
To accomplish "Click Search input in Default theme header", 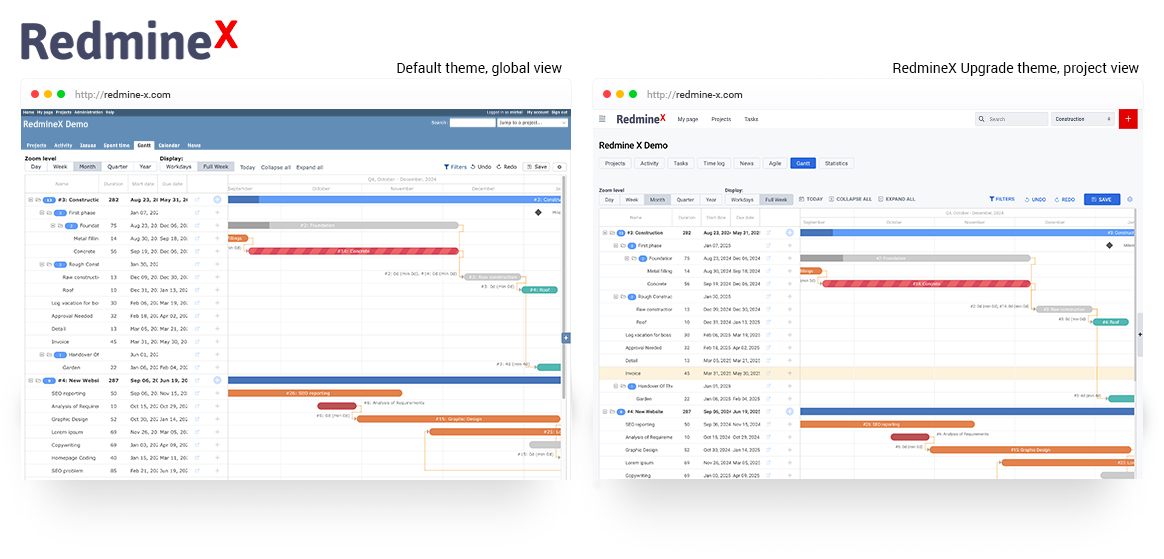I will (x=471, y=122).
